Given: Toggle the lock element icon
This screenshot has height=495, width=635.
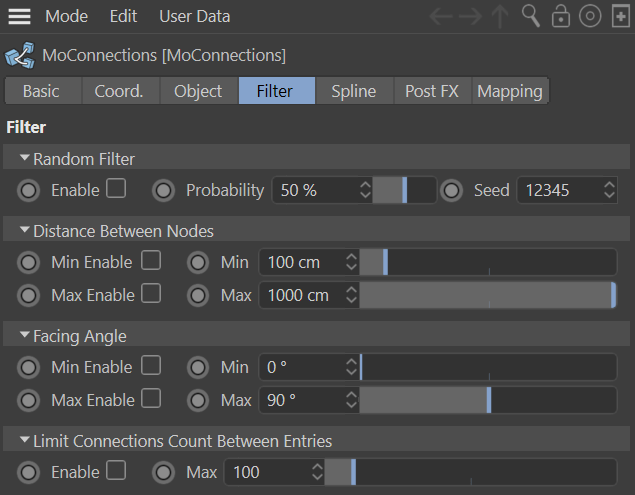Looking at the screenshot, I should click(x=561, y=17).
